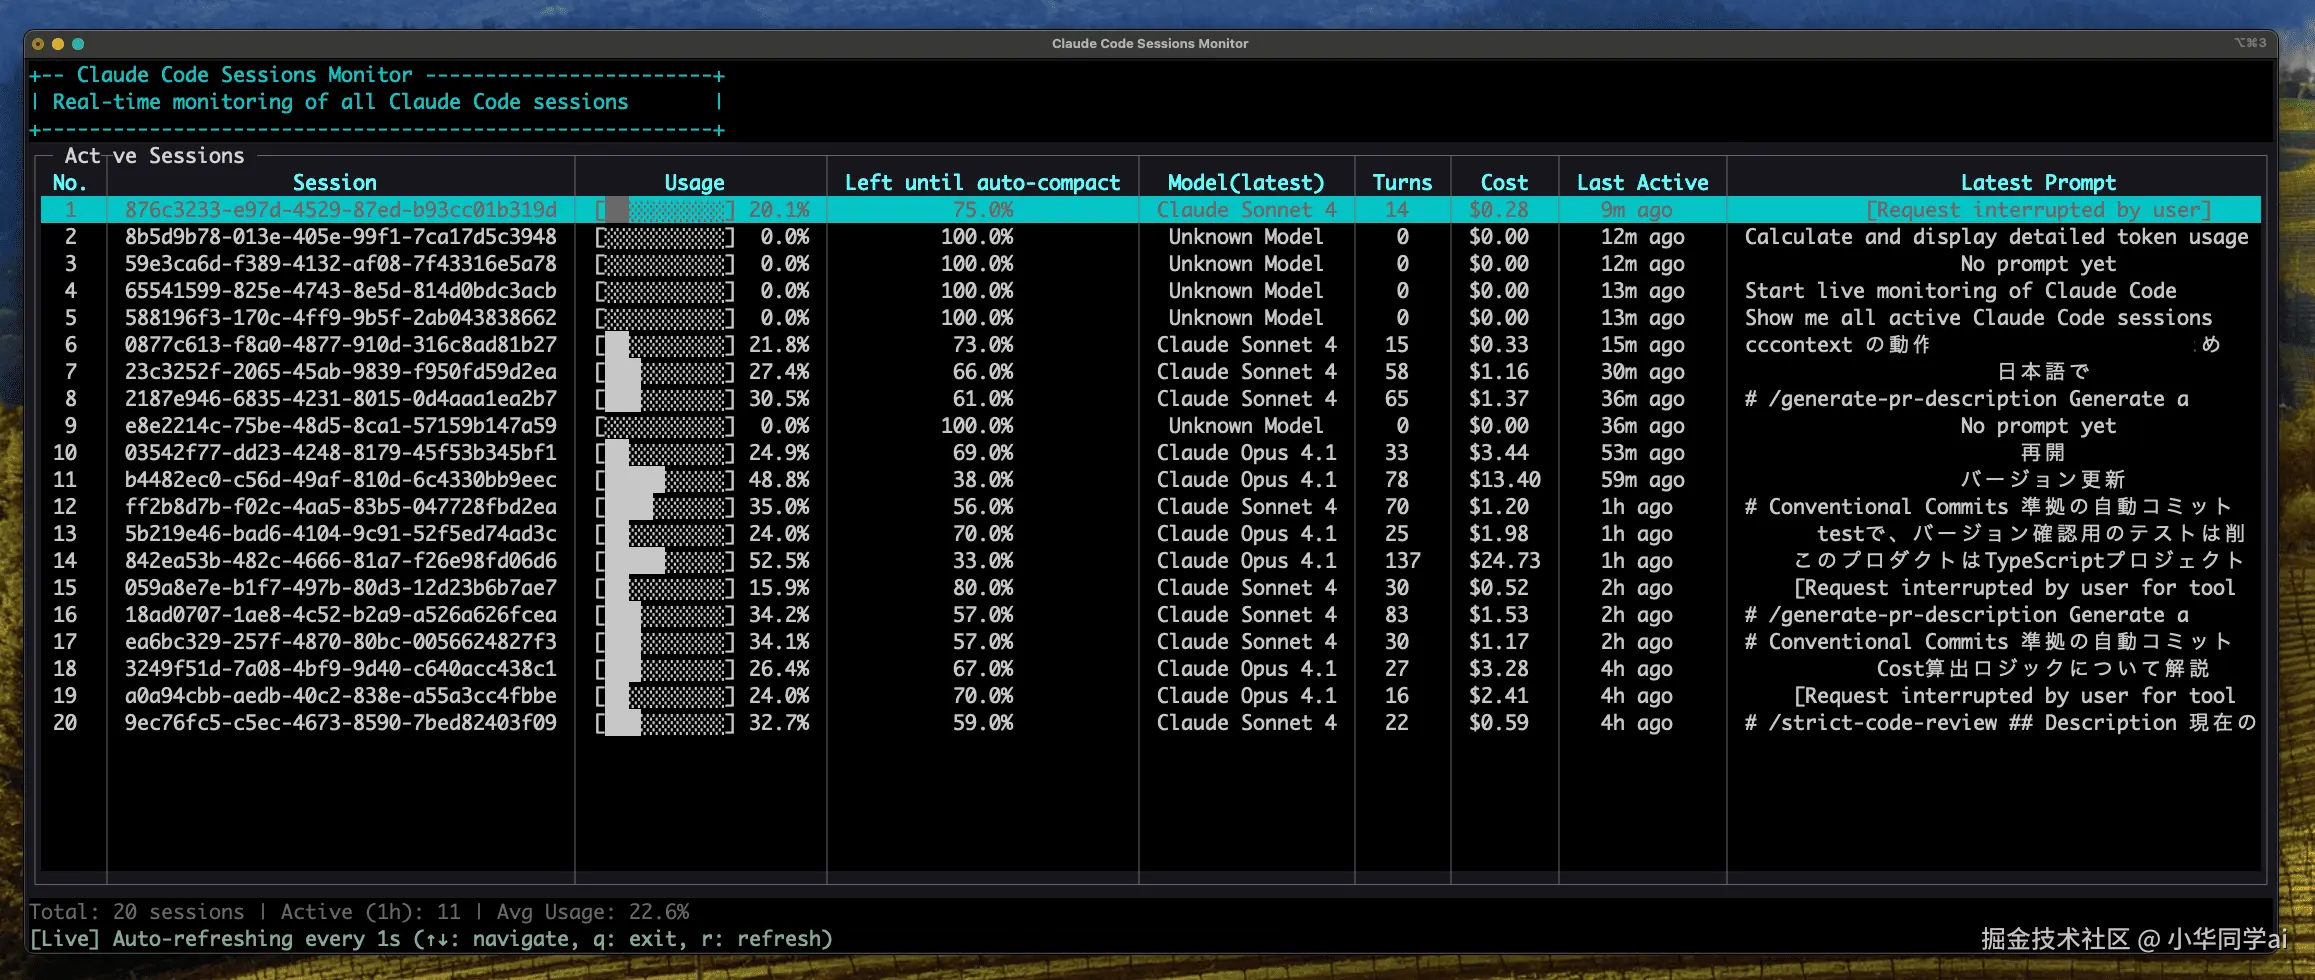The width and height of the screenshot is (2315, 980).
Task: Click session b4482ec0-c56d-49af-810d-6c4330bb9eec
Action: 1150,480
